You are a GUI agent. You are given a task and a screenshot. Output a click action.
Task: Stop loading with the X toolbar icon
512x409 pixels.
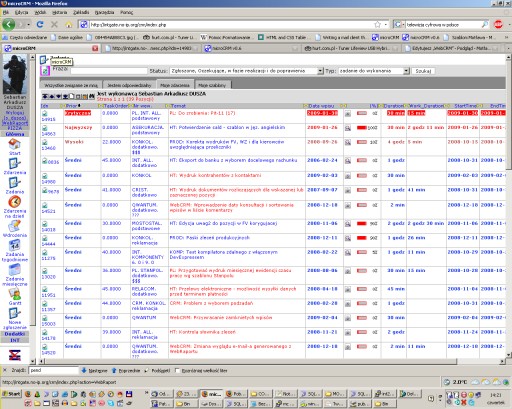54,24
